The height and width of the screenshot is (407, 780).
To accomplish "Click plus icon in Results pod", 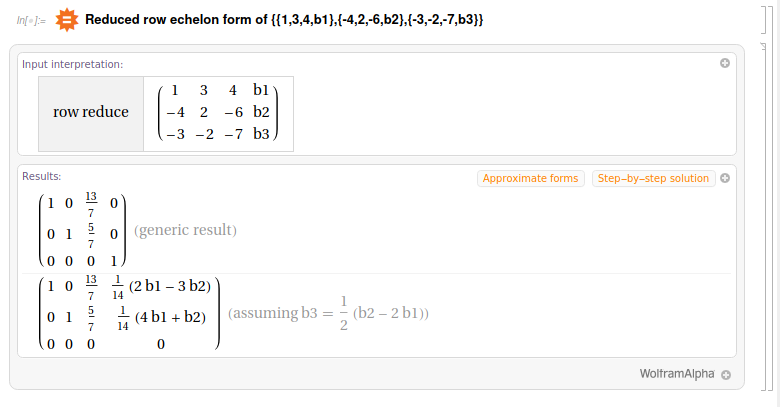I will 725,178.
